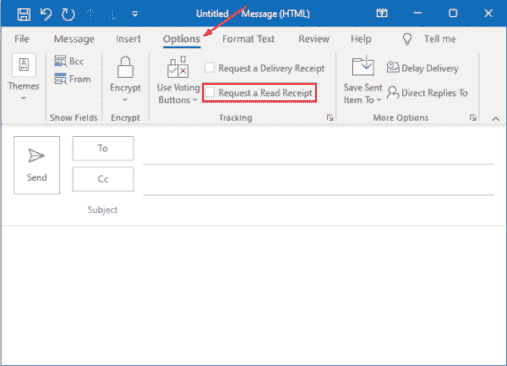Open Customize Quick Access Toolbar dropdown
Screen dimensions: 507x366
click(135, 14)
